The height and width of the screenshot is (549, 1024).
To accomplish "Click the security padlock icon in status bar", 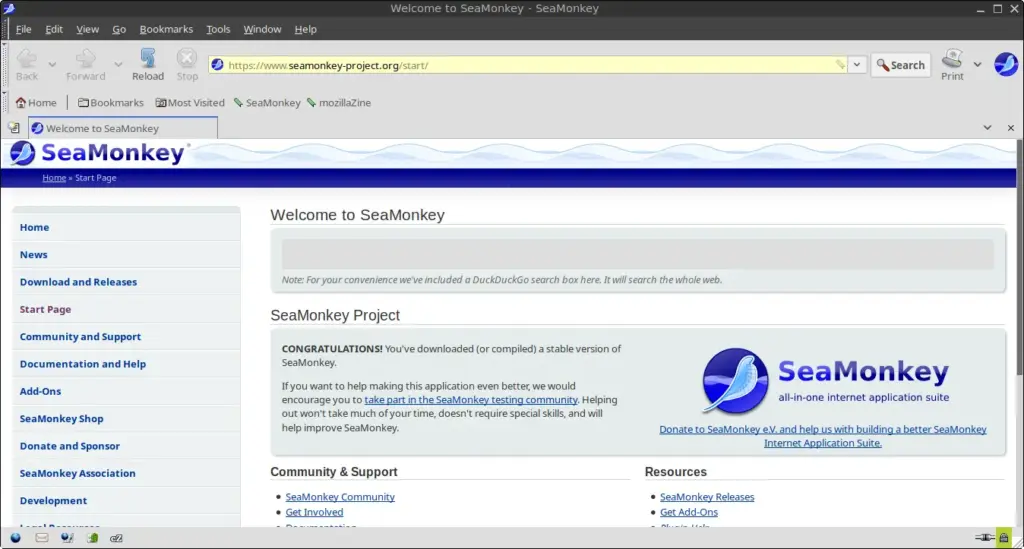I will (1004, 538).
